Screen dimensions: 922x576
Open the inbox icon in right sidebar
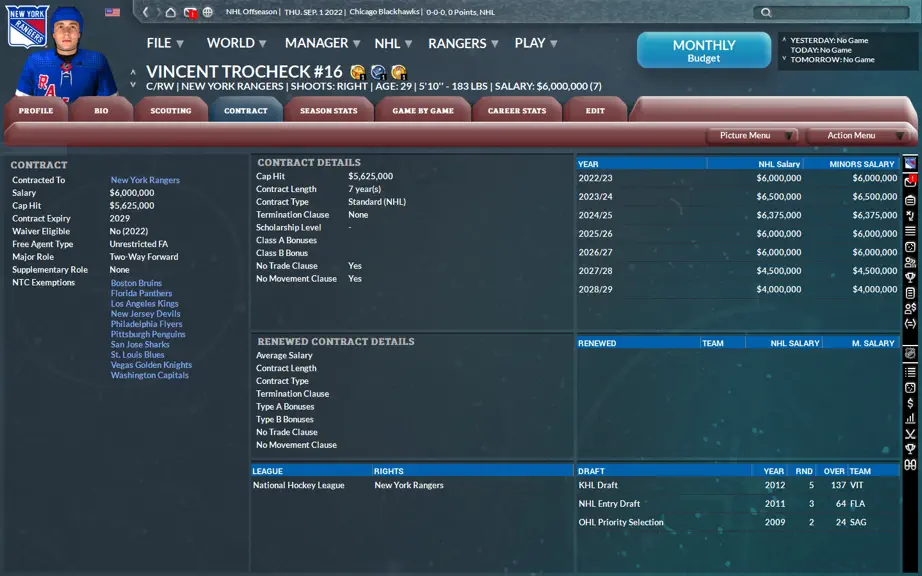(x=910, y=181)
